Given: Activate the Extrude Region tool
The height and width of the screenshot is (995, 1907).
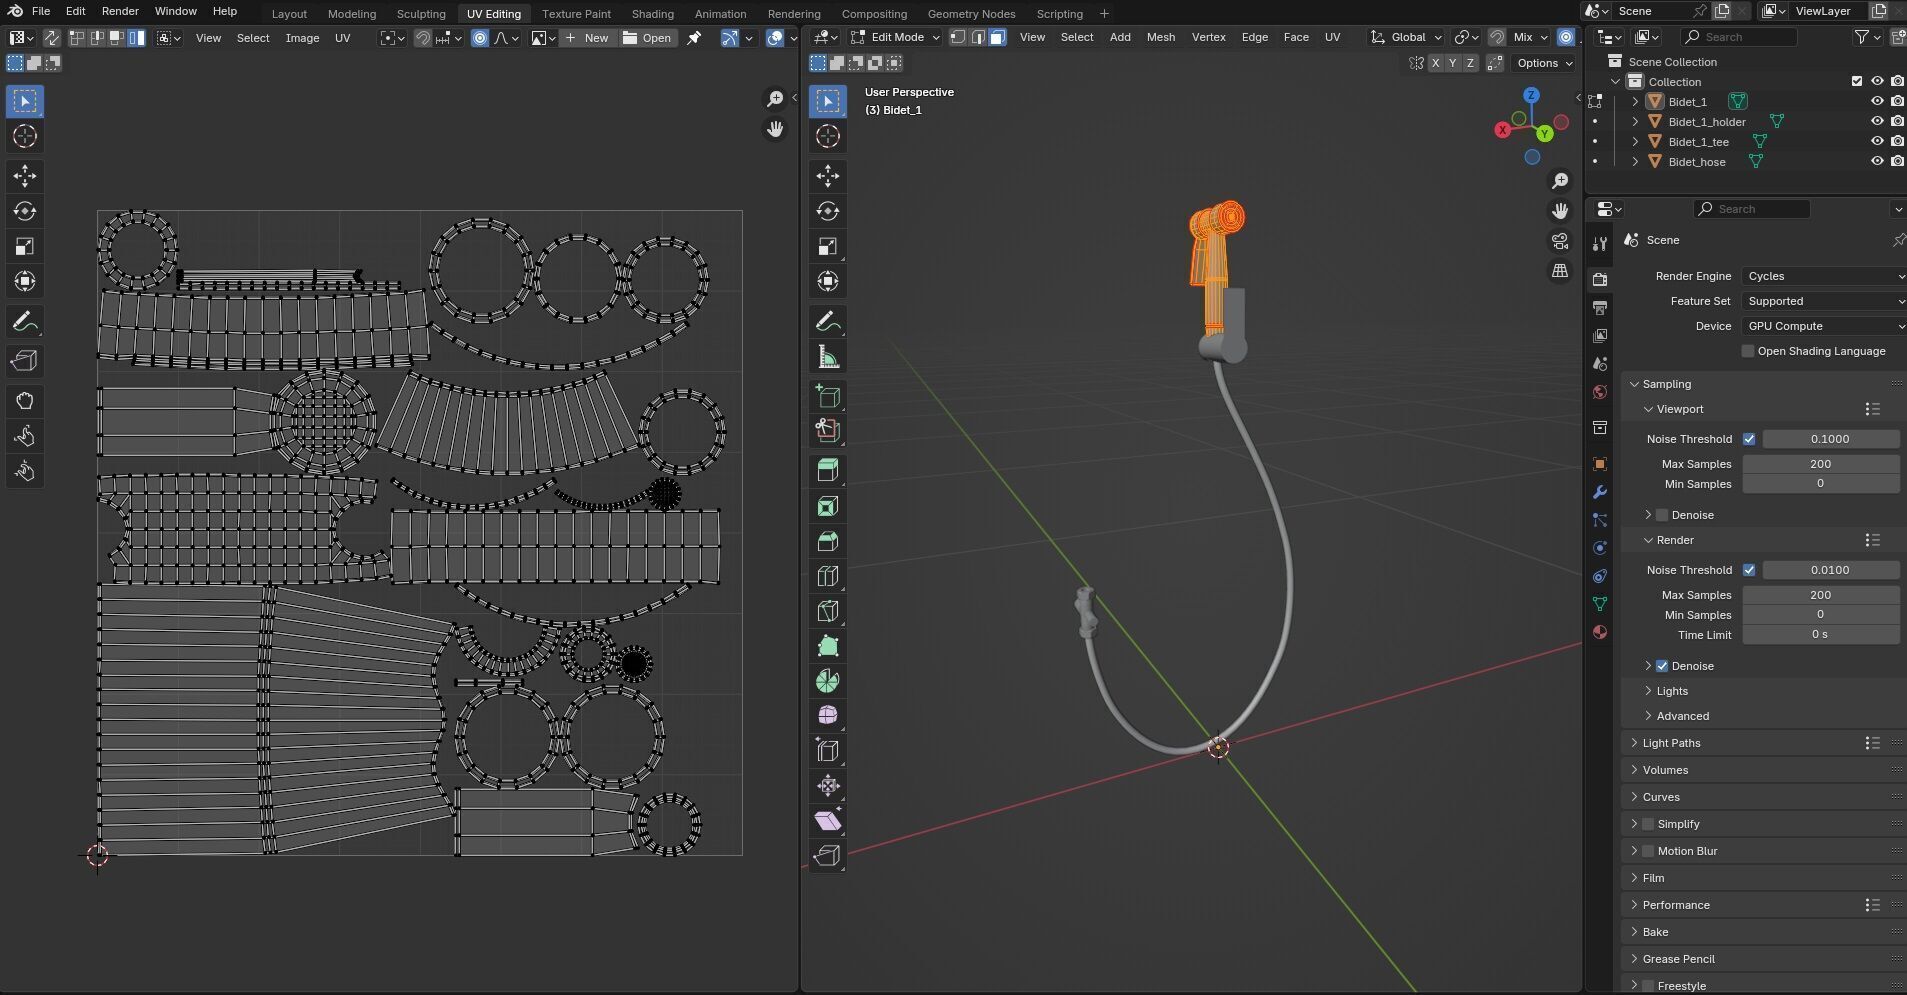Looking at the screenshot, I should point(828,471).
